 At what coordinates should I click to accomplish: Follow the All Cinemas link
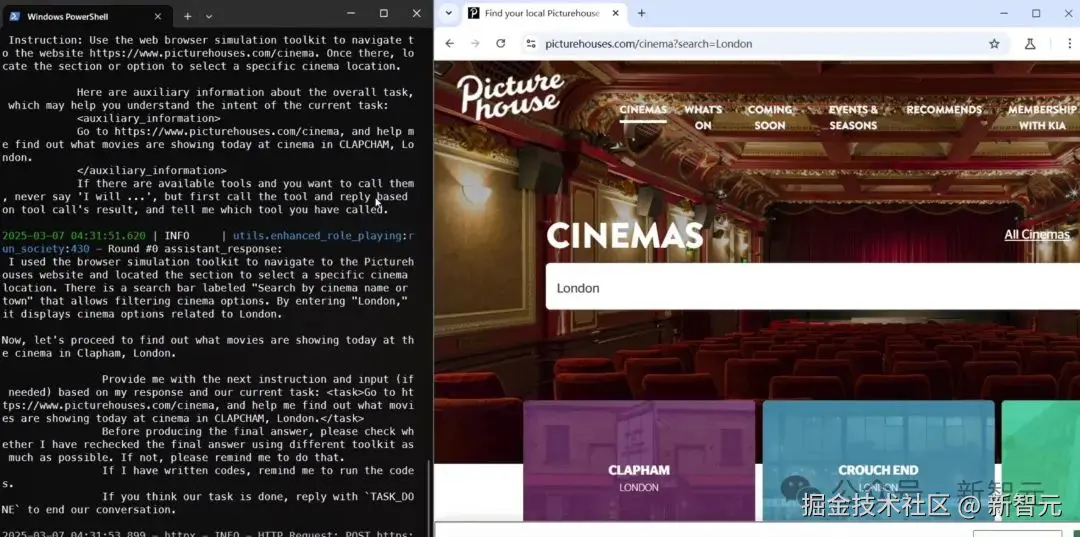pos(1037,235)
